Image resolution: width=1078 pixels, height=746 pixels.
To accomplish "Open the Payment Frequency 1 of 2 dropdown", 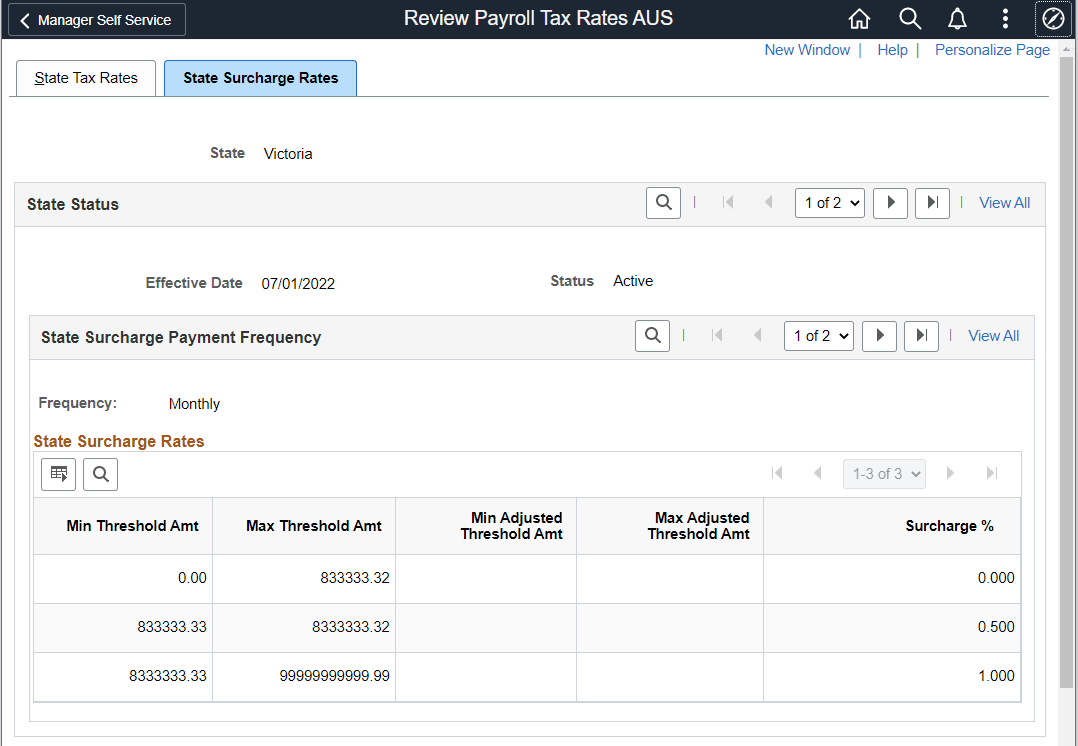I will tap(818, 335).
